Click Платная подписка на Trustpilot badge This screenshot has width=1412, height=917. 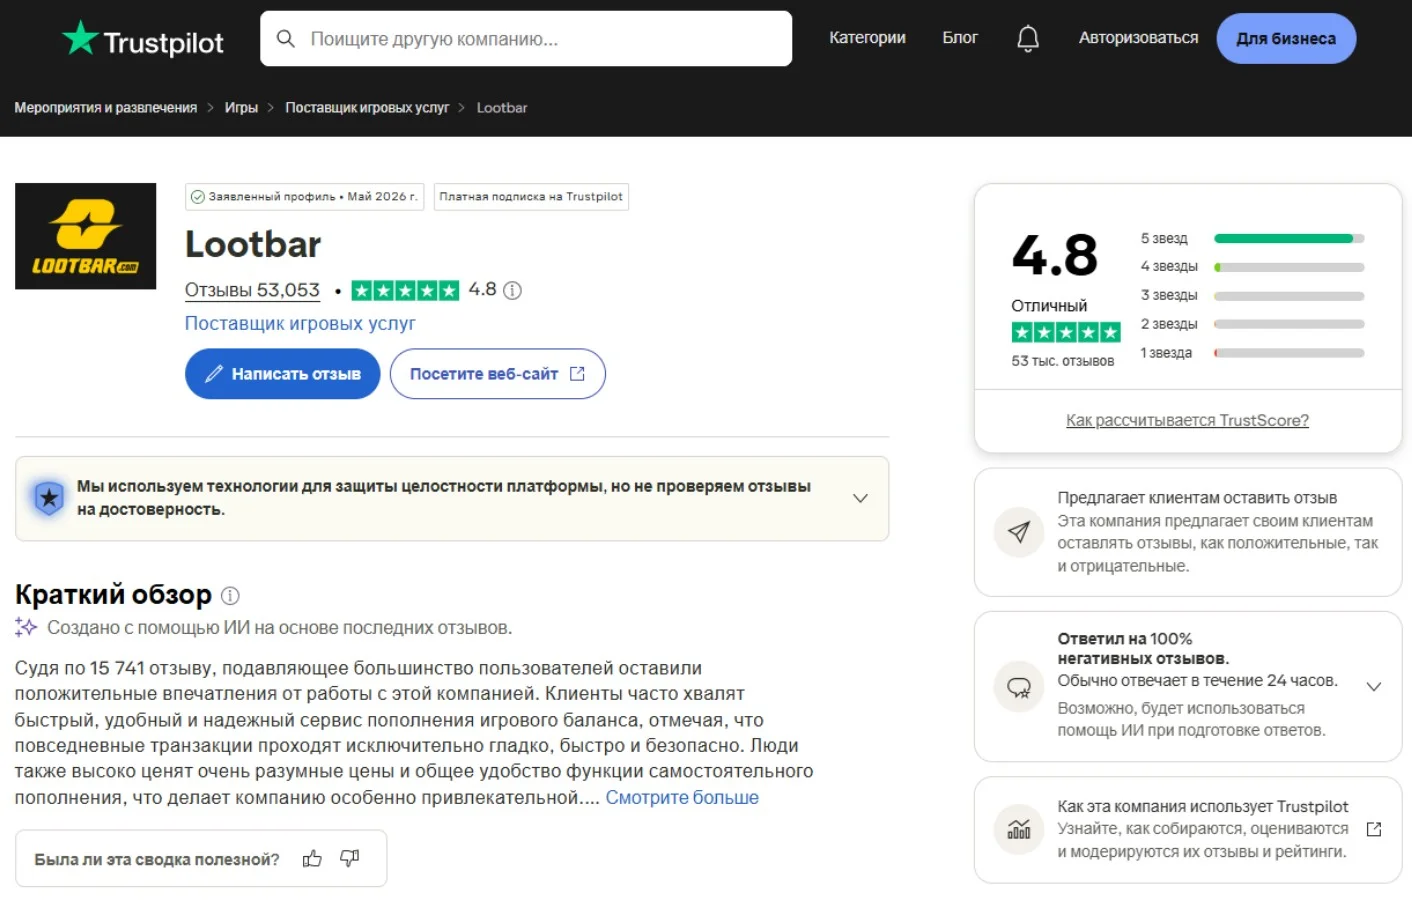point(531,197)
